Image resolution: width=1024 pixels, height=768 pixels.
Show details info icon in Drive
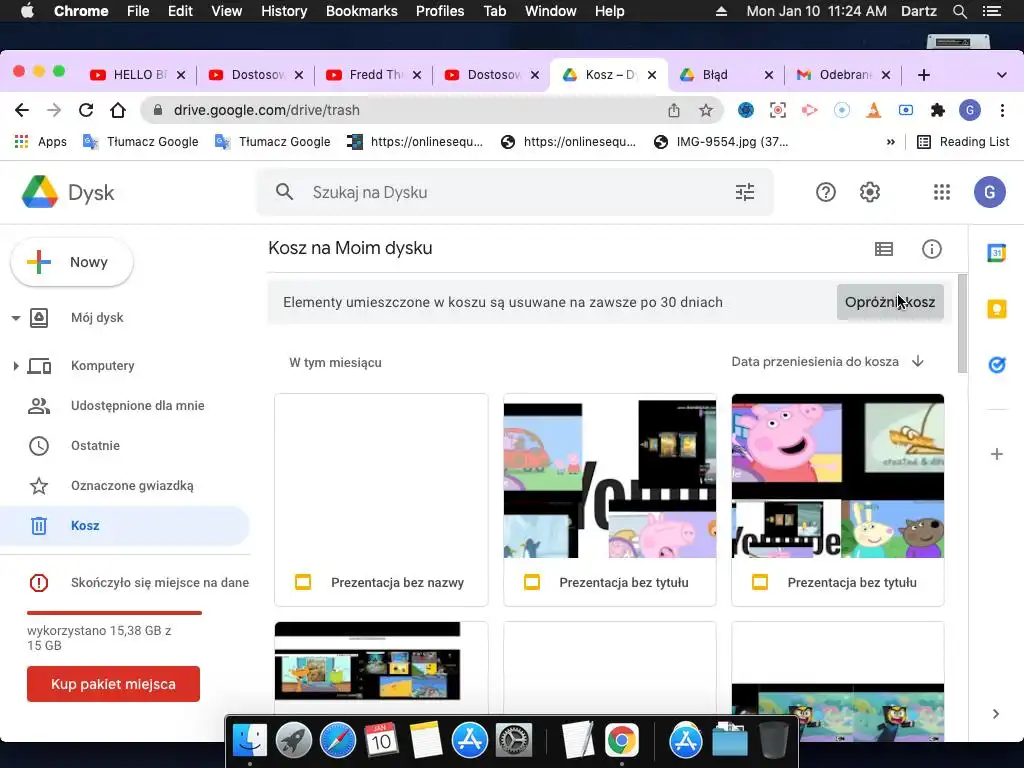coord(931,249)
